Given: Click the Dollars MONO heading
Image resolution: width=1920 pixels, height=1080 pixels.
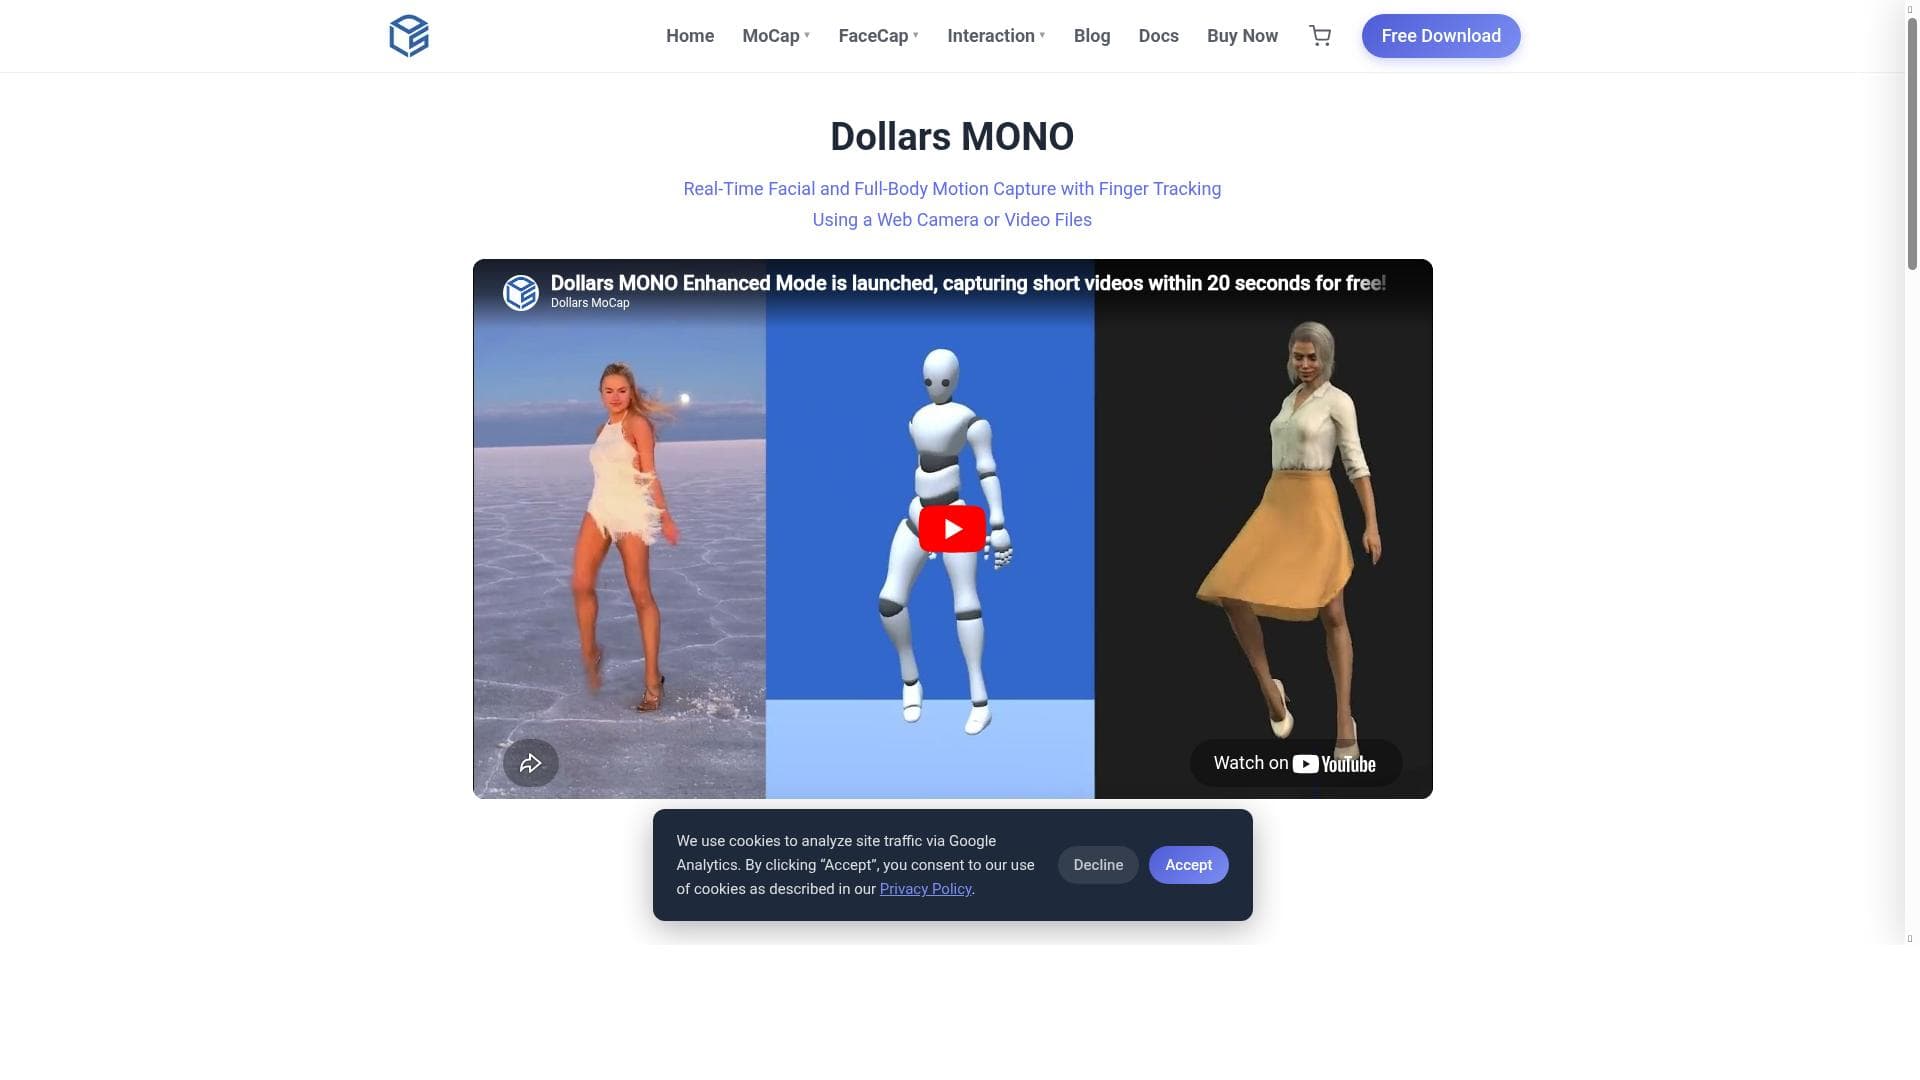Looking at the screenshot, I should pyautogui.click(x=952, y=137).
